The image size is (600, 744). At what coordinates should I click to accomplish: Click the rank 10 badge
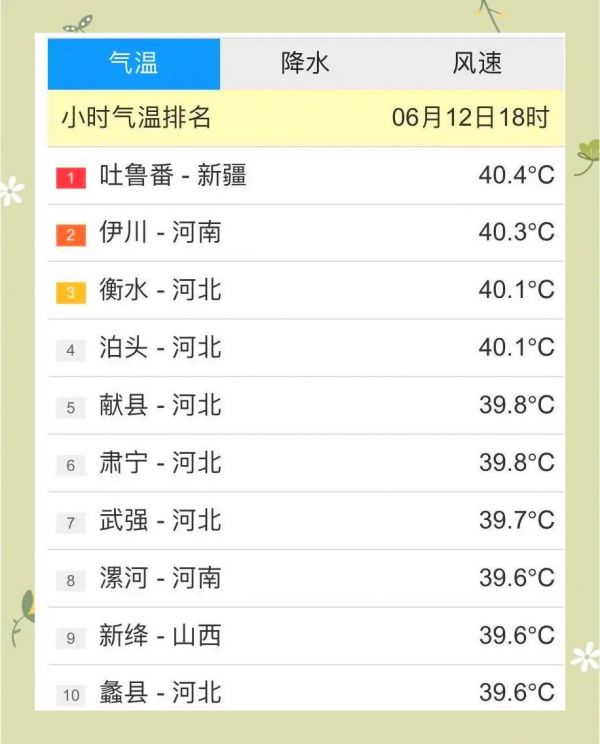[71, 696]
